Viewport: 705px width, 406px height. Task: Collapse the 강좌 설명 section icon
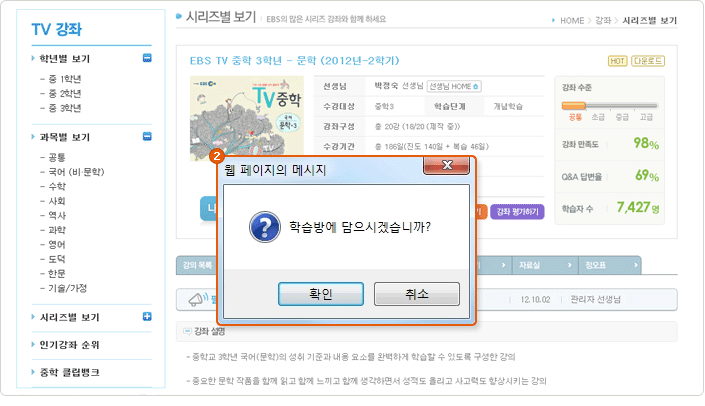pyautogui.click(x=187, y=331)
